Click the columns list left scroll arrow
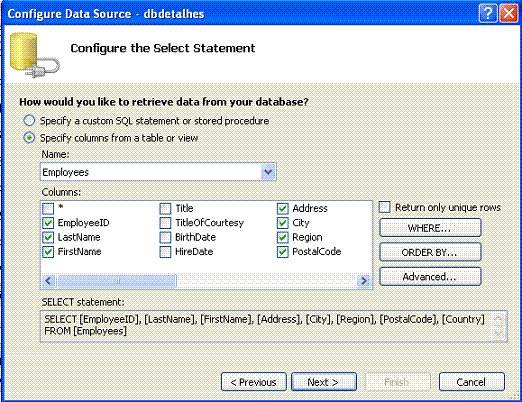Viewport: 522px width, 402px height. [x=48, y=281]
